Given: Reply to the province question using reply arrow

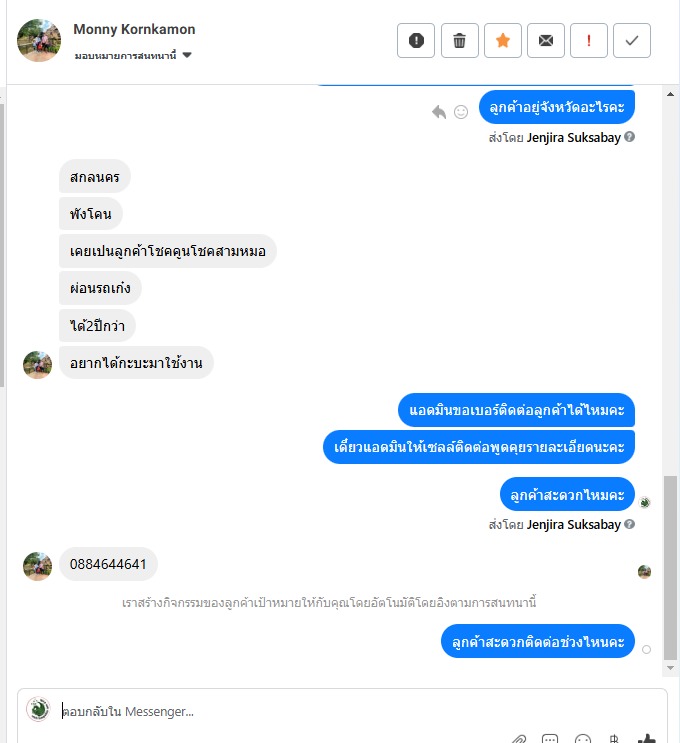Looking at the screenshot, I should point(439,112).
